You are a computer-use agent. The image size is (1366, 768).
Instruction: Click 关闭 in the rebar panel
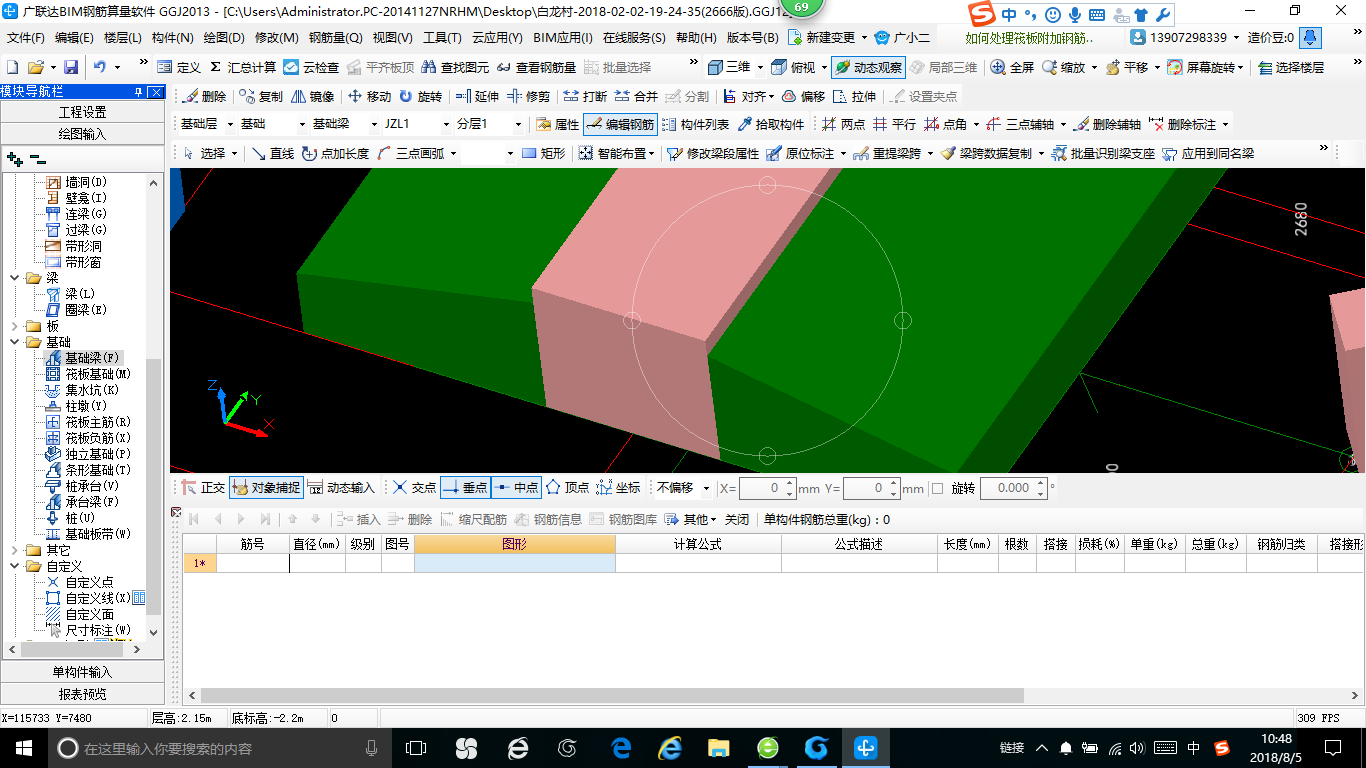(737, 519)
